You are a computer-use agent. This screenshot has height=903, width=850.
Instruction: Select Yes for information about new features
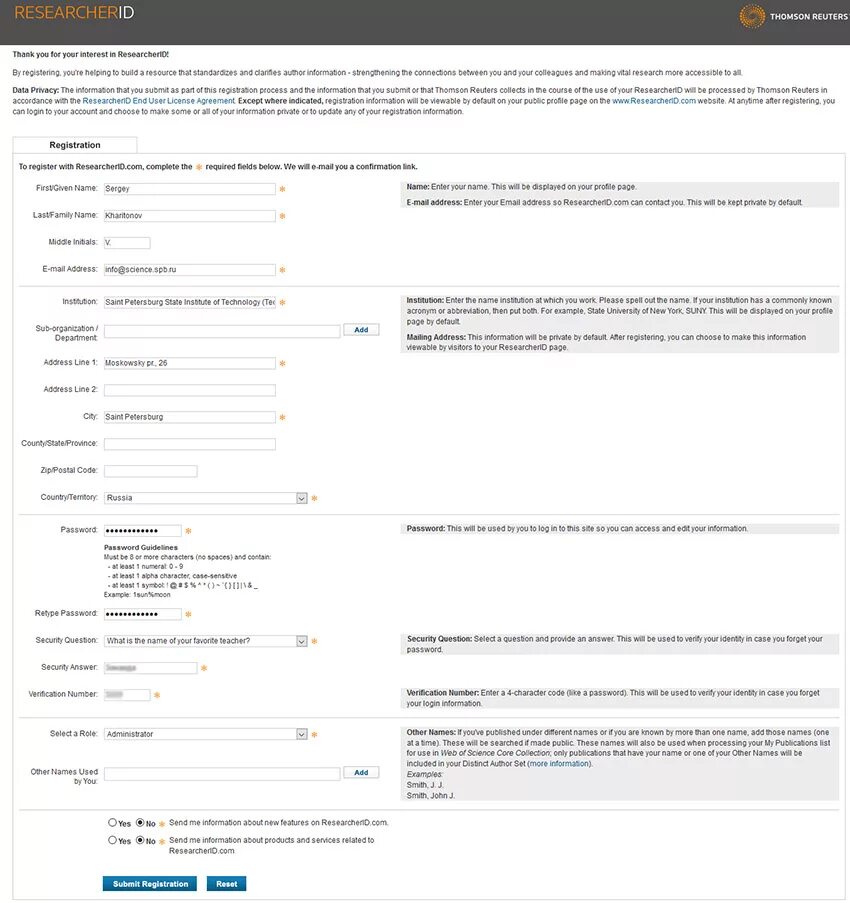coord(111,822)
